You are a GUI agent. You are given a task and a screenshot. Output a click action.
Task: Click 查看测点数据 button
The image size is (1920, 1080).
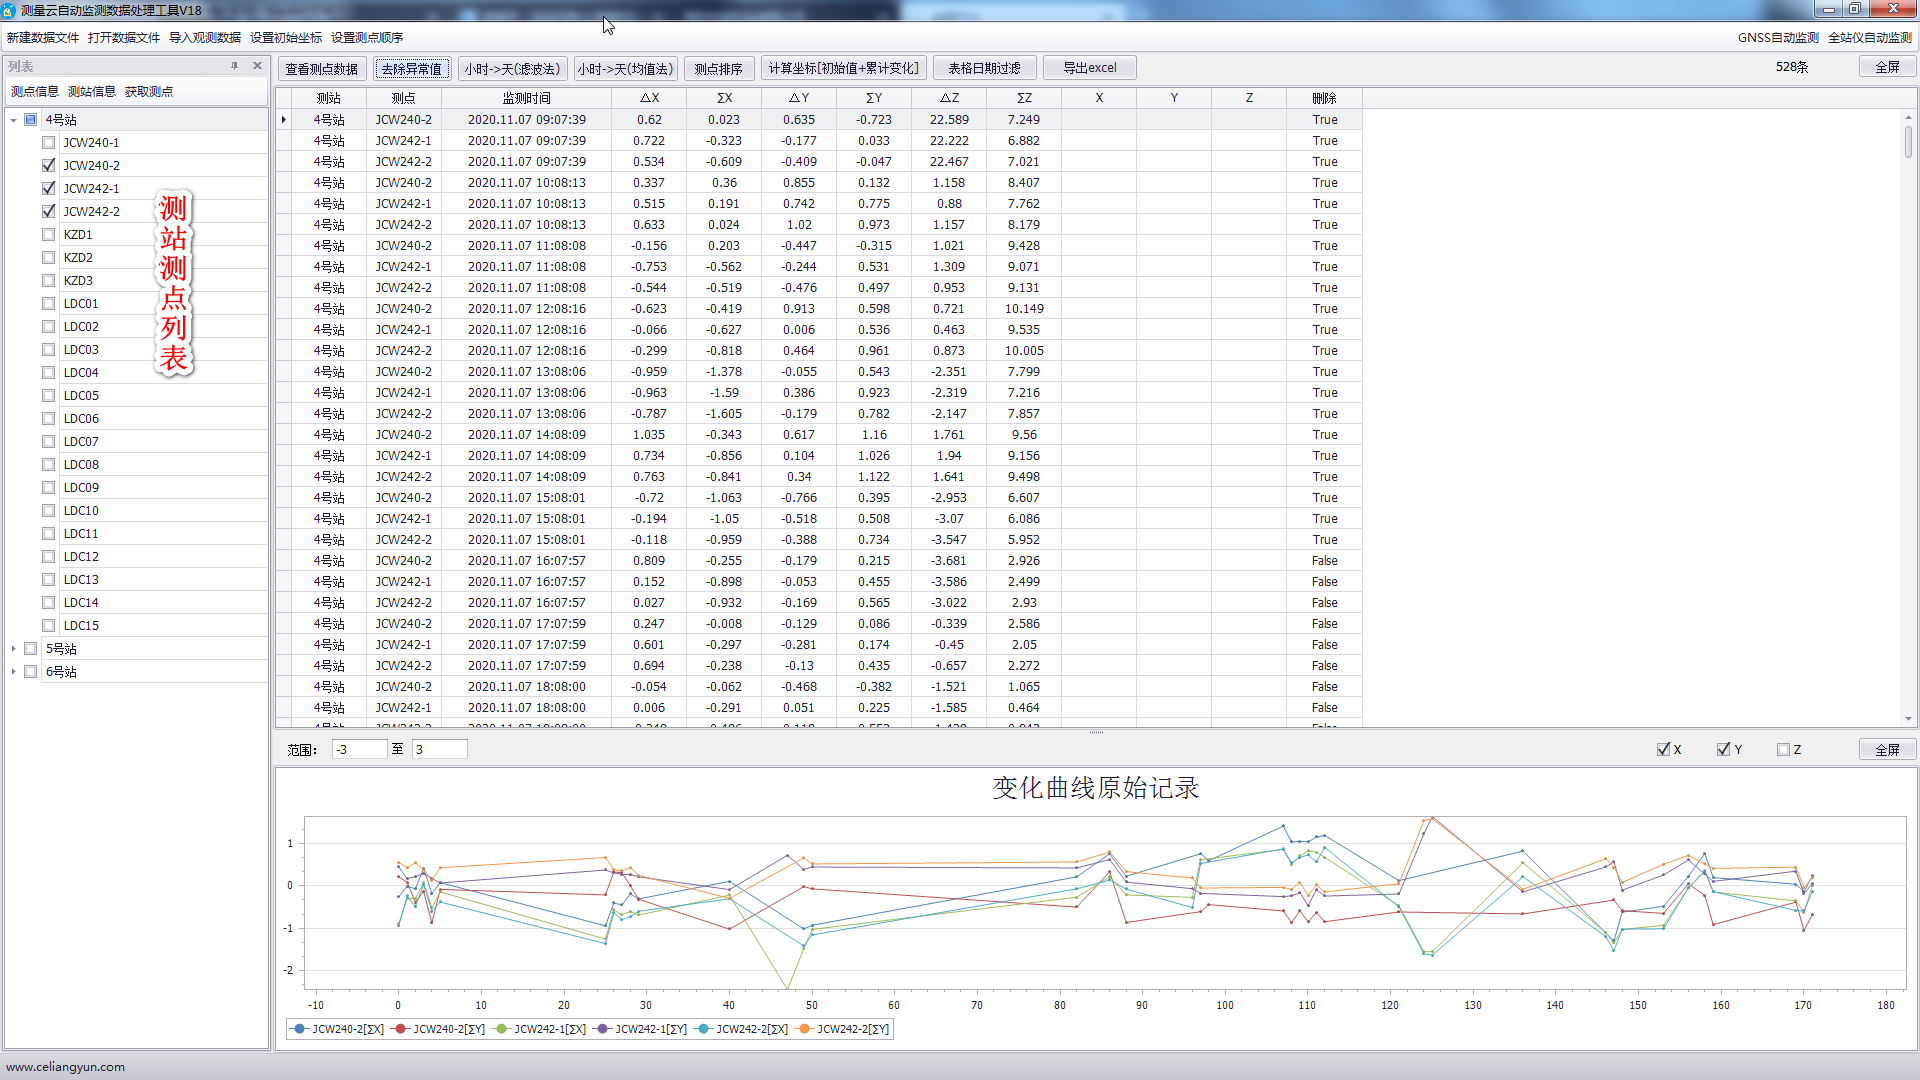[321, 69]
